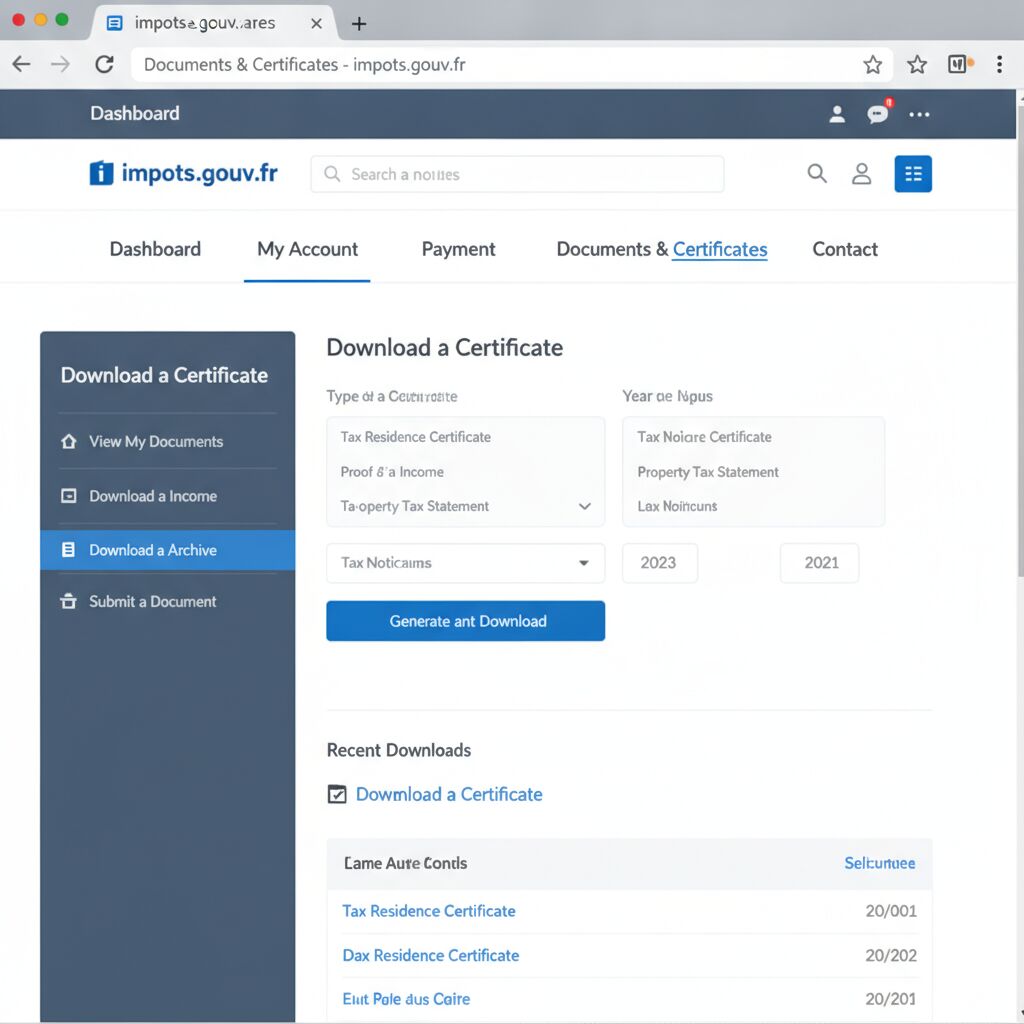Open the ellipsis menu in dark header

(x=919, y=115)
